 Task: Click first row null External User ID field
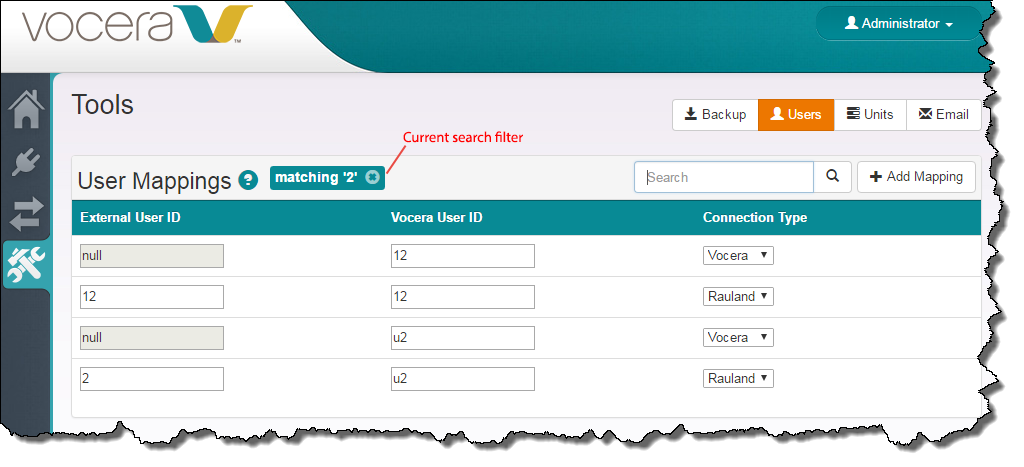[152, 255]
